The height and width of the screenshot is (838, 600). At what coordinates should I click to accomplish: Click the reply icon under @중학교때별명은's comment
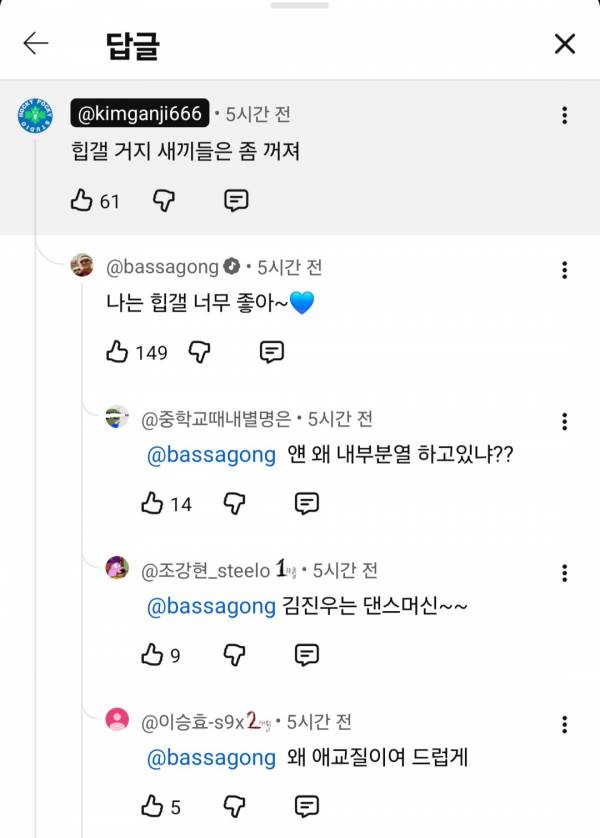[x=306, y=503]
